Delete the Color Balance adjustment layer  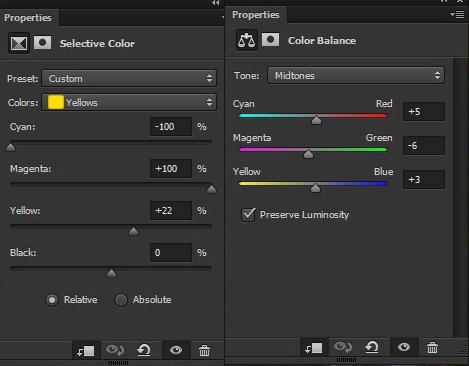click(432, 347)
